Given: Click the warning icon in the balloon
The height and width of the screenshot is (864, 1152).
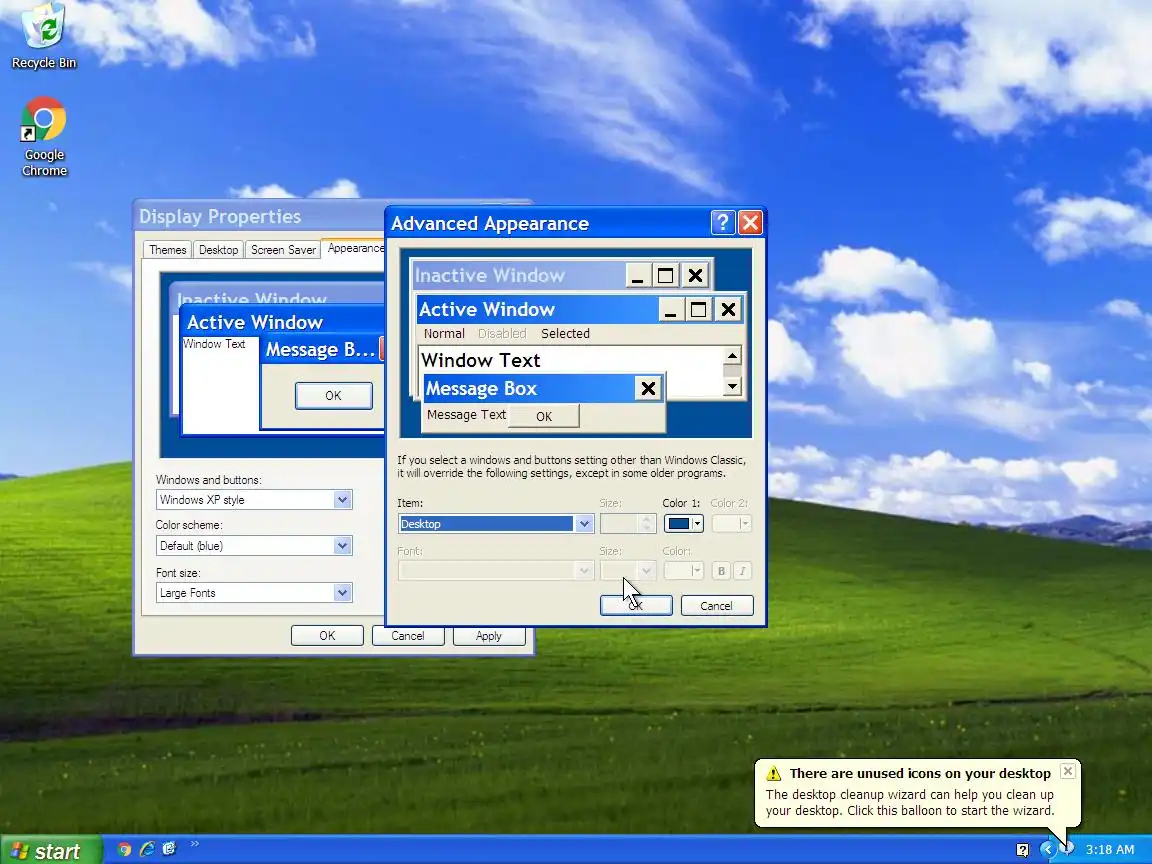Looking at the screenshot, I should click(x=774, y=774).
